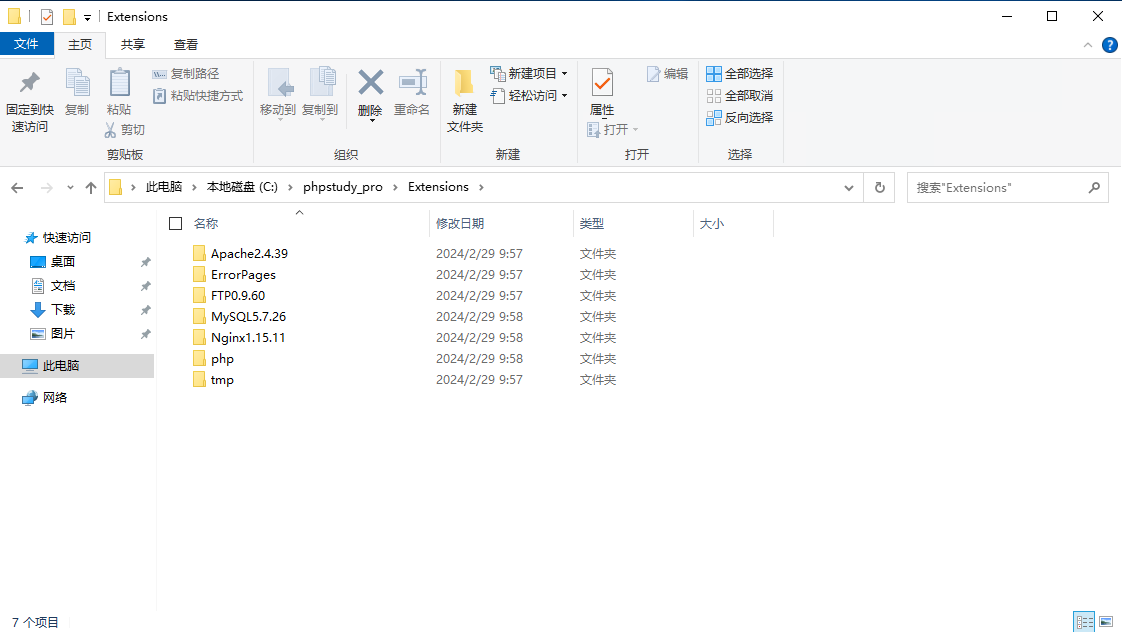Toggle the select-all checkbox in header
The image size is (1122, 632).
(x=176, y=224)
